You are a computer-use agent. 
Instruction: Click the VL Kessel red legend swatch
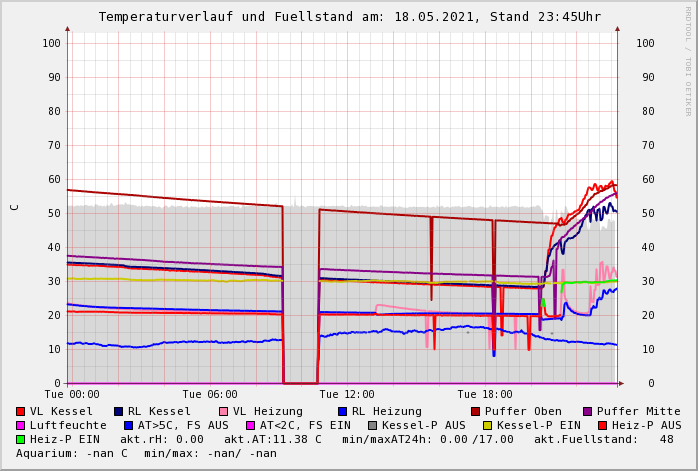pos(20,411)
